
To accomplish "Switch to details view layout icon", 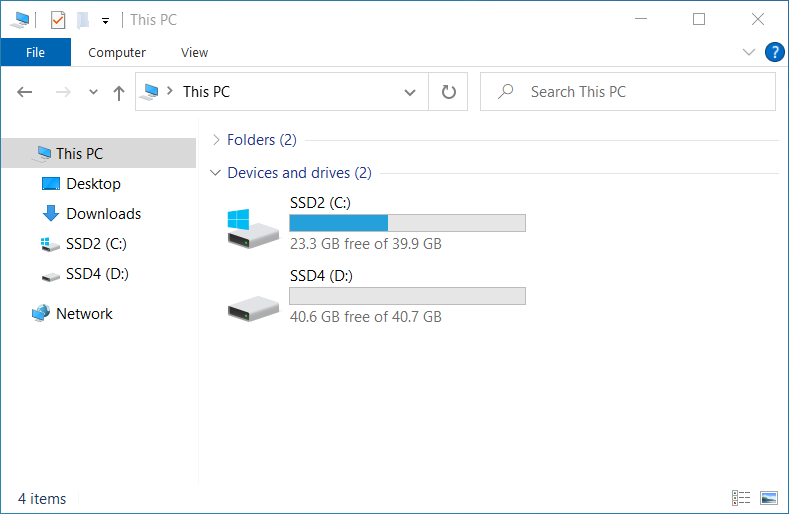I will (x=741, y=498).
